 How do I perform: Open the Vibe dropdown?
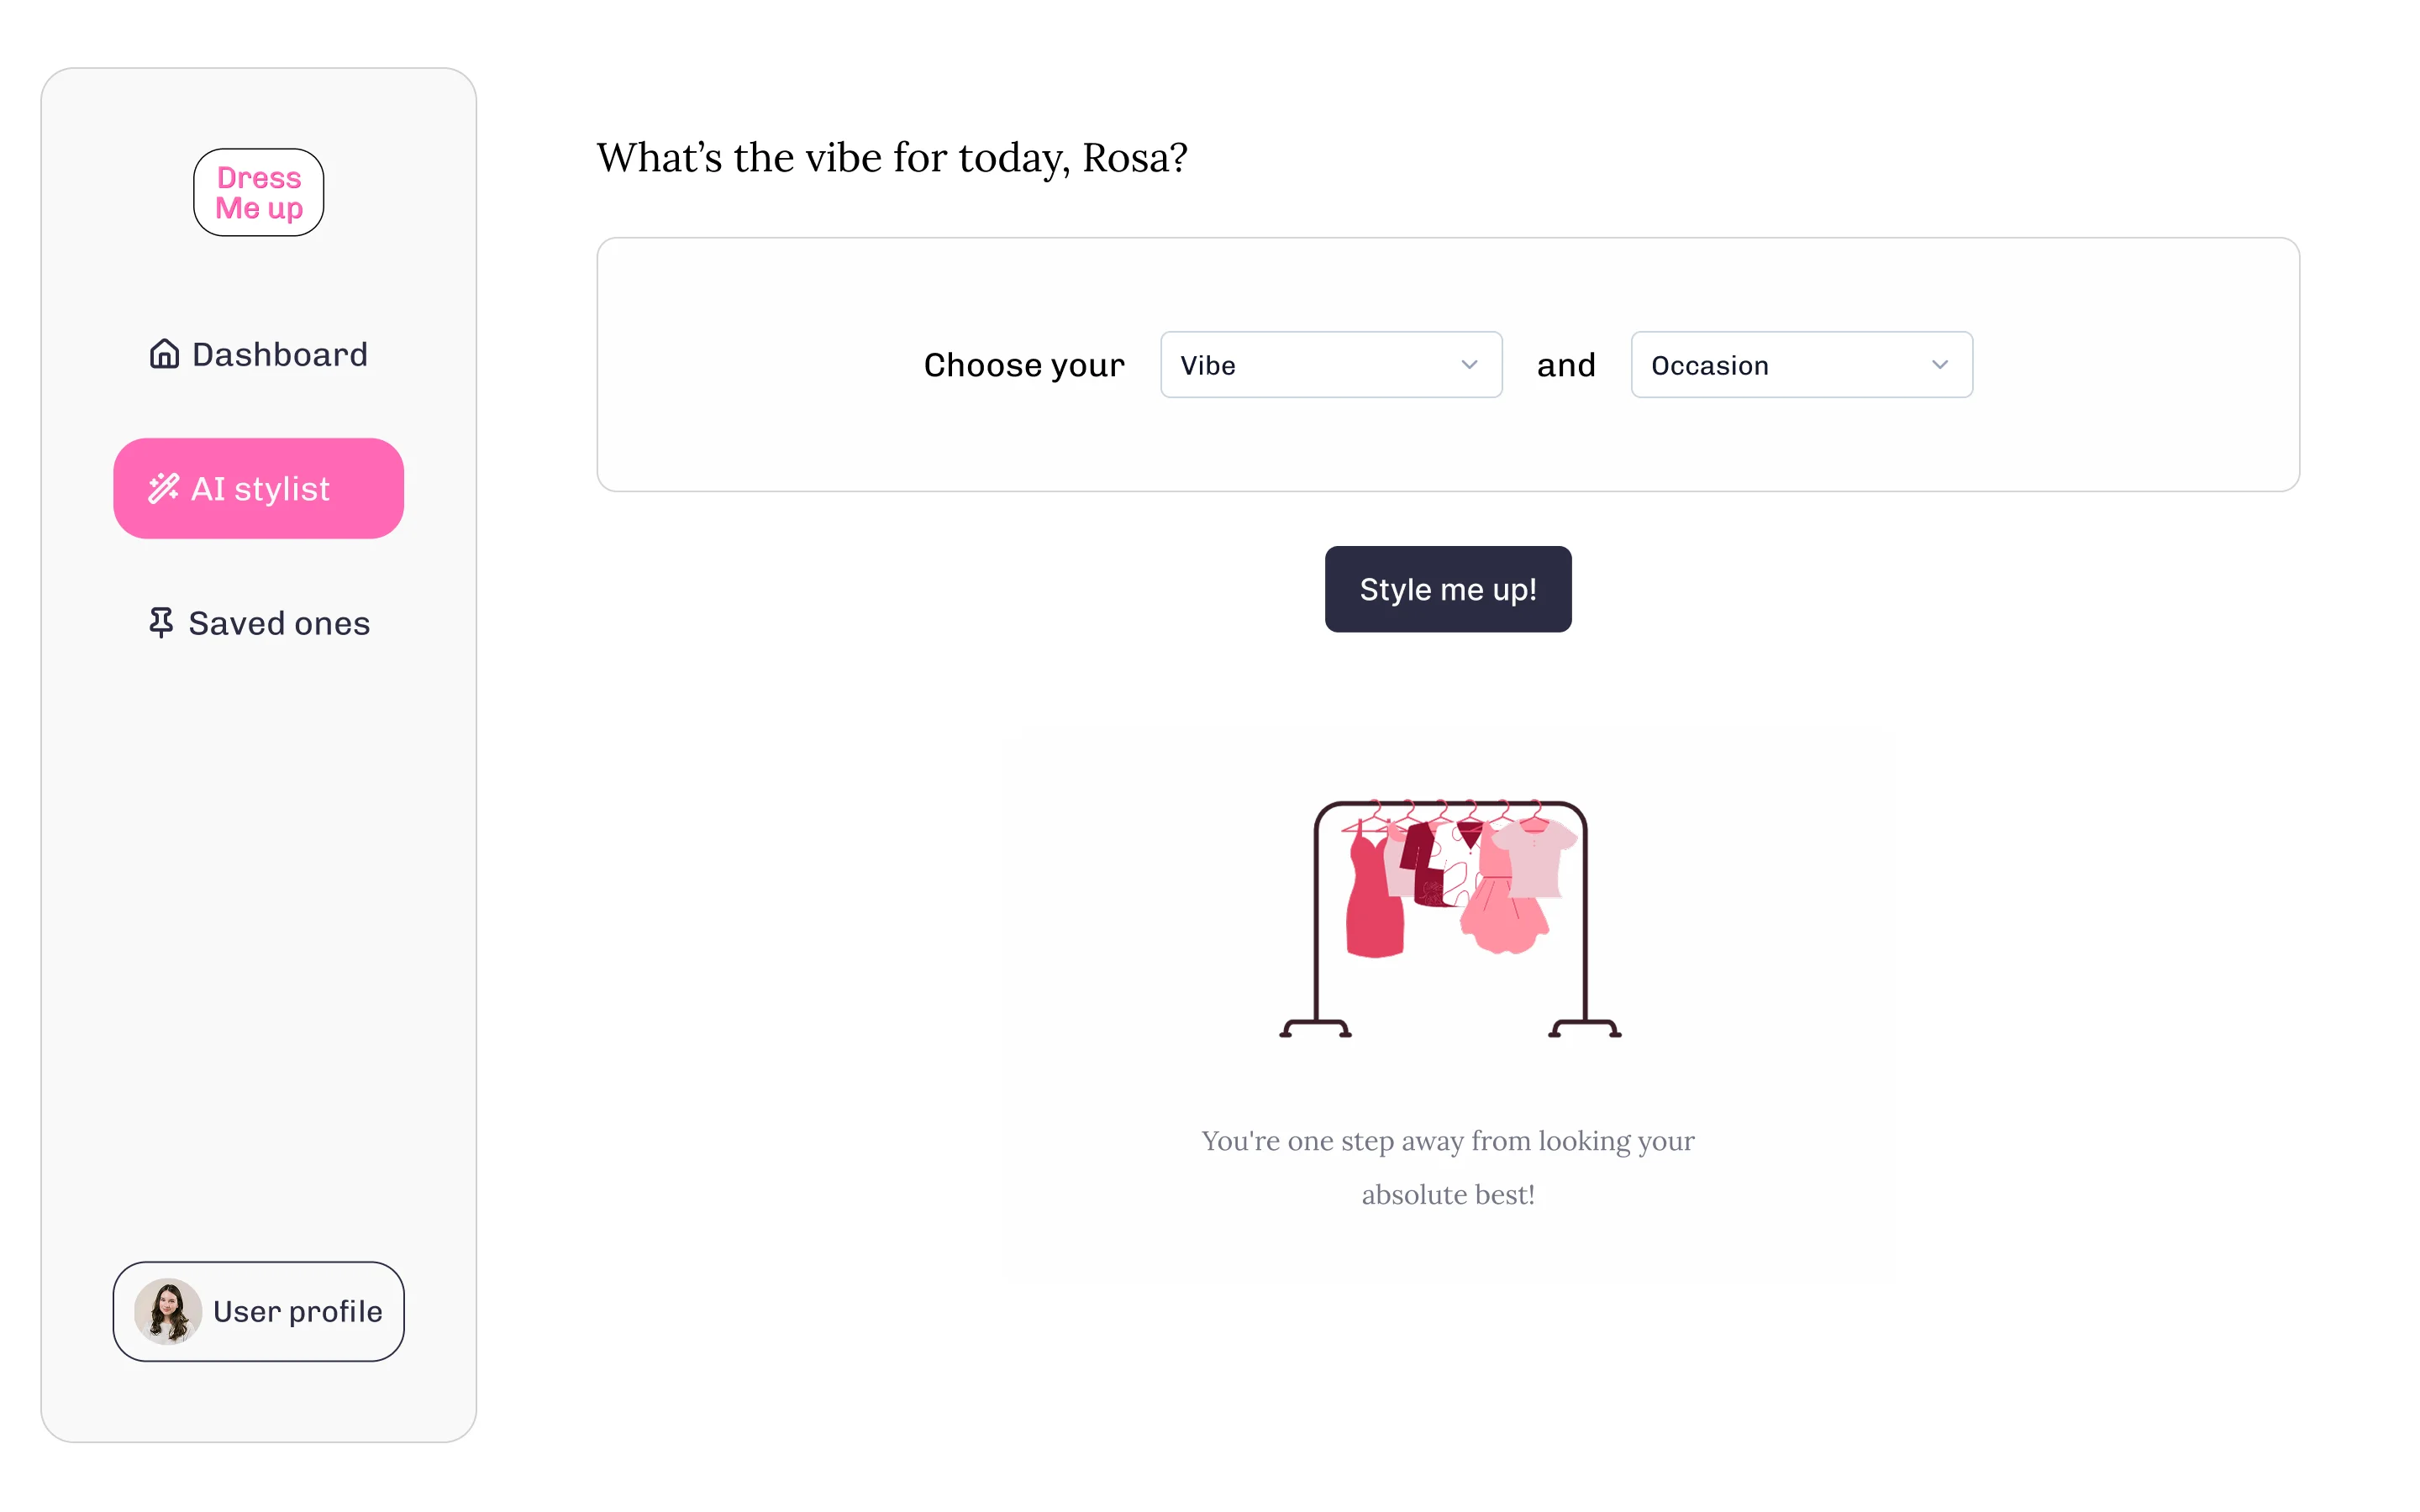coord(1331,365)
